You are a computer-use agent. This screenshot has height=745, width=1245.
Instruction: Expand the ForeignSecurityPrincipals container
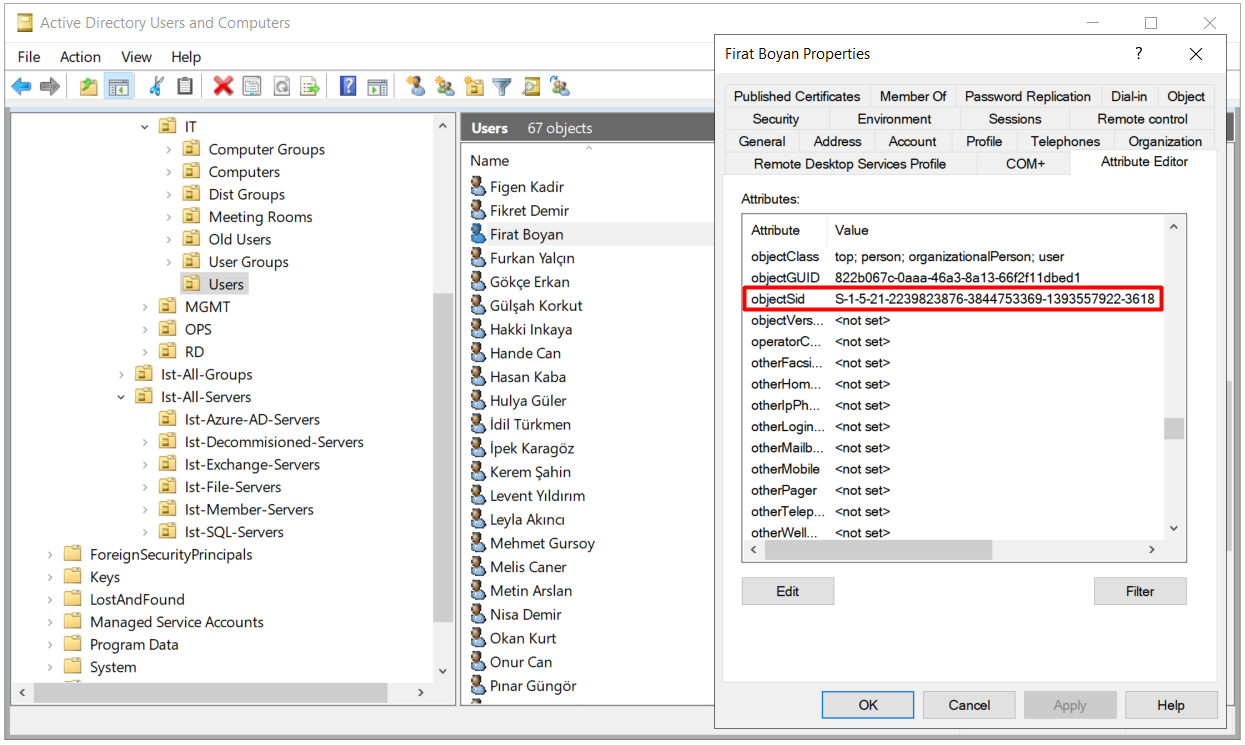(x=50, y=555)
